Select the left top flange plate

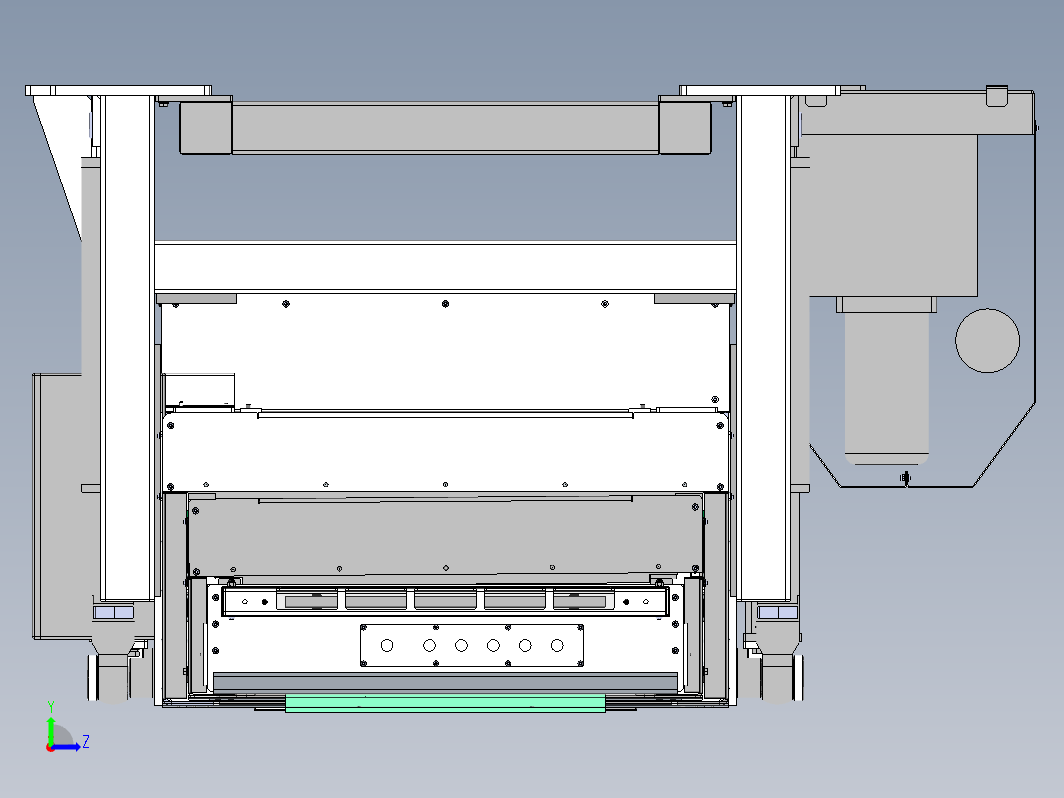pos(119,90)
